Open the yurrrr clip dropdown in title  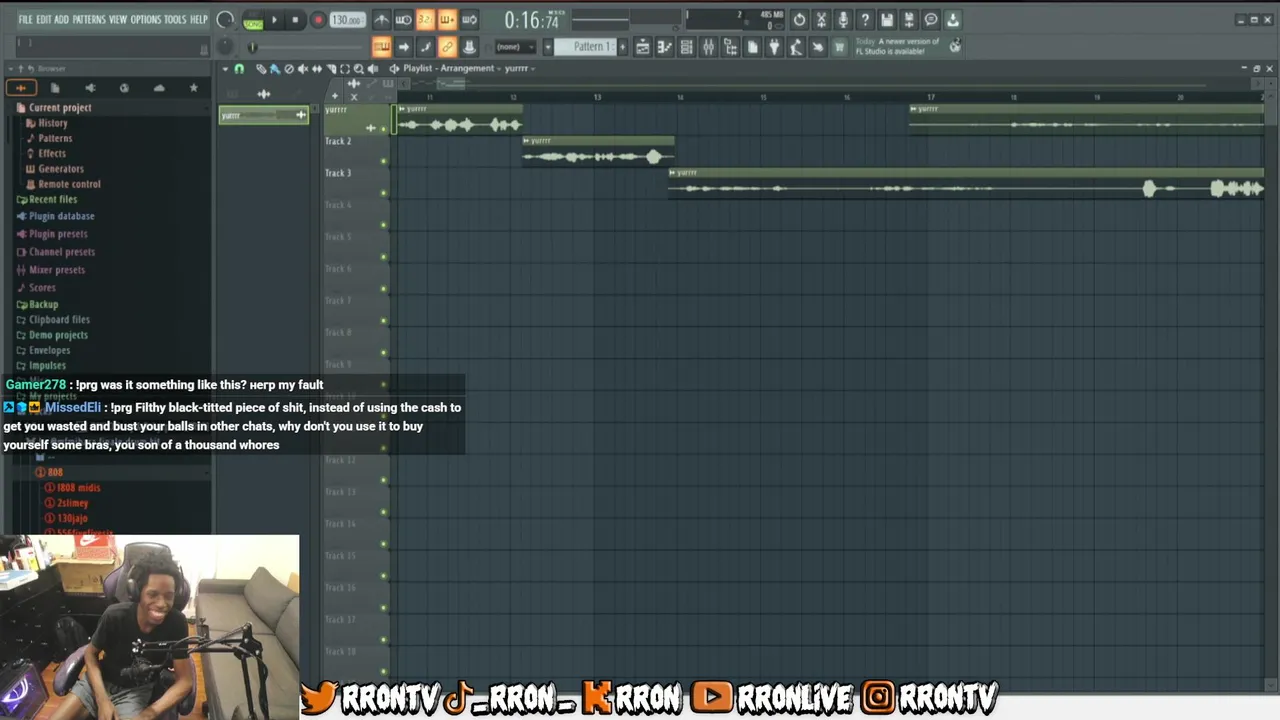coord(519,69)
